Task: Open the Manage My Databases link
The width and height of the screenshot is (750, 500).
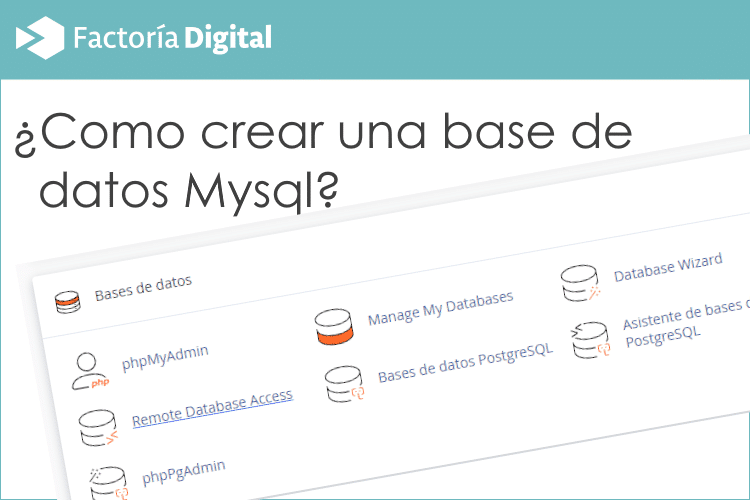Action: pos(441,308)
